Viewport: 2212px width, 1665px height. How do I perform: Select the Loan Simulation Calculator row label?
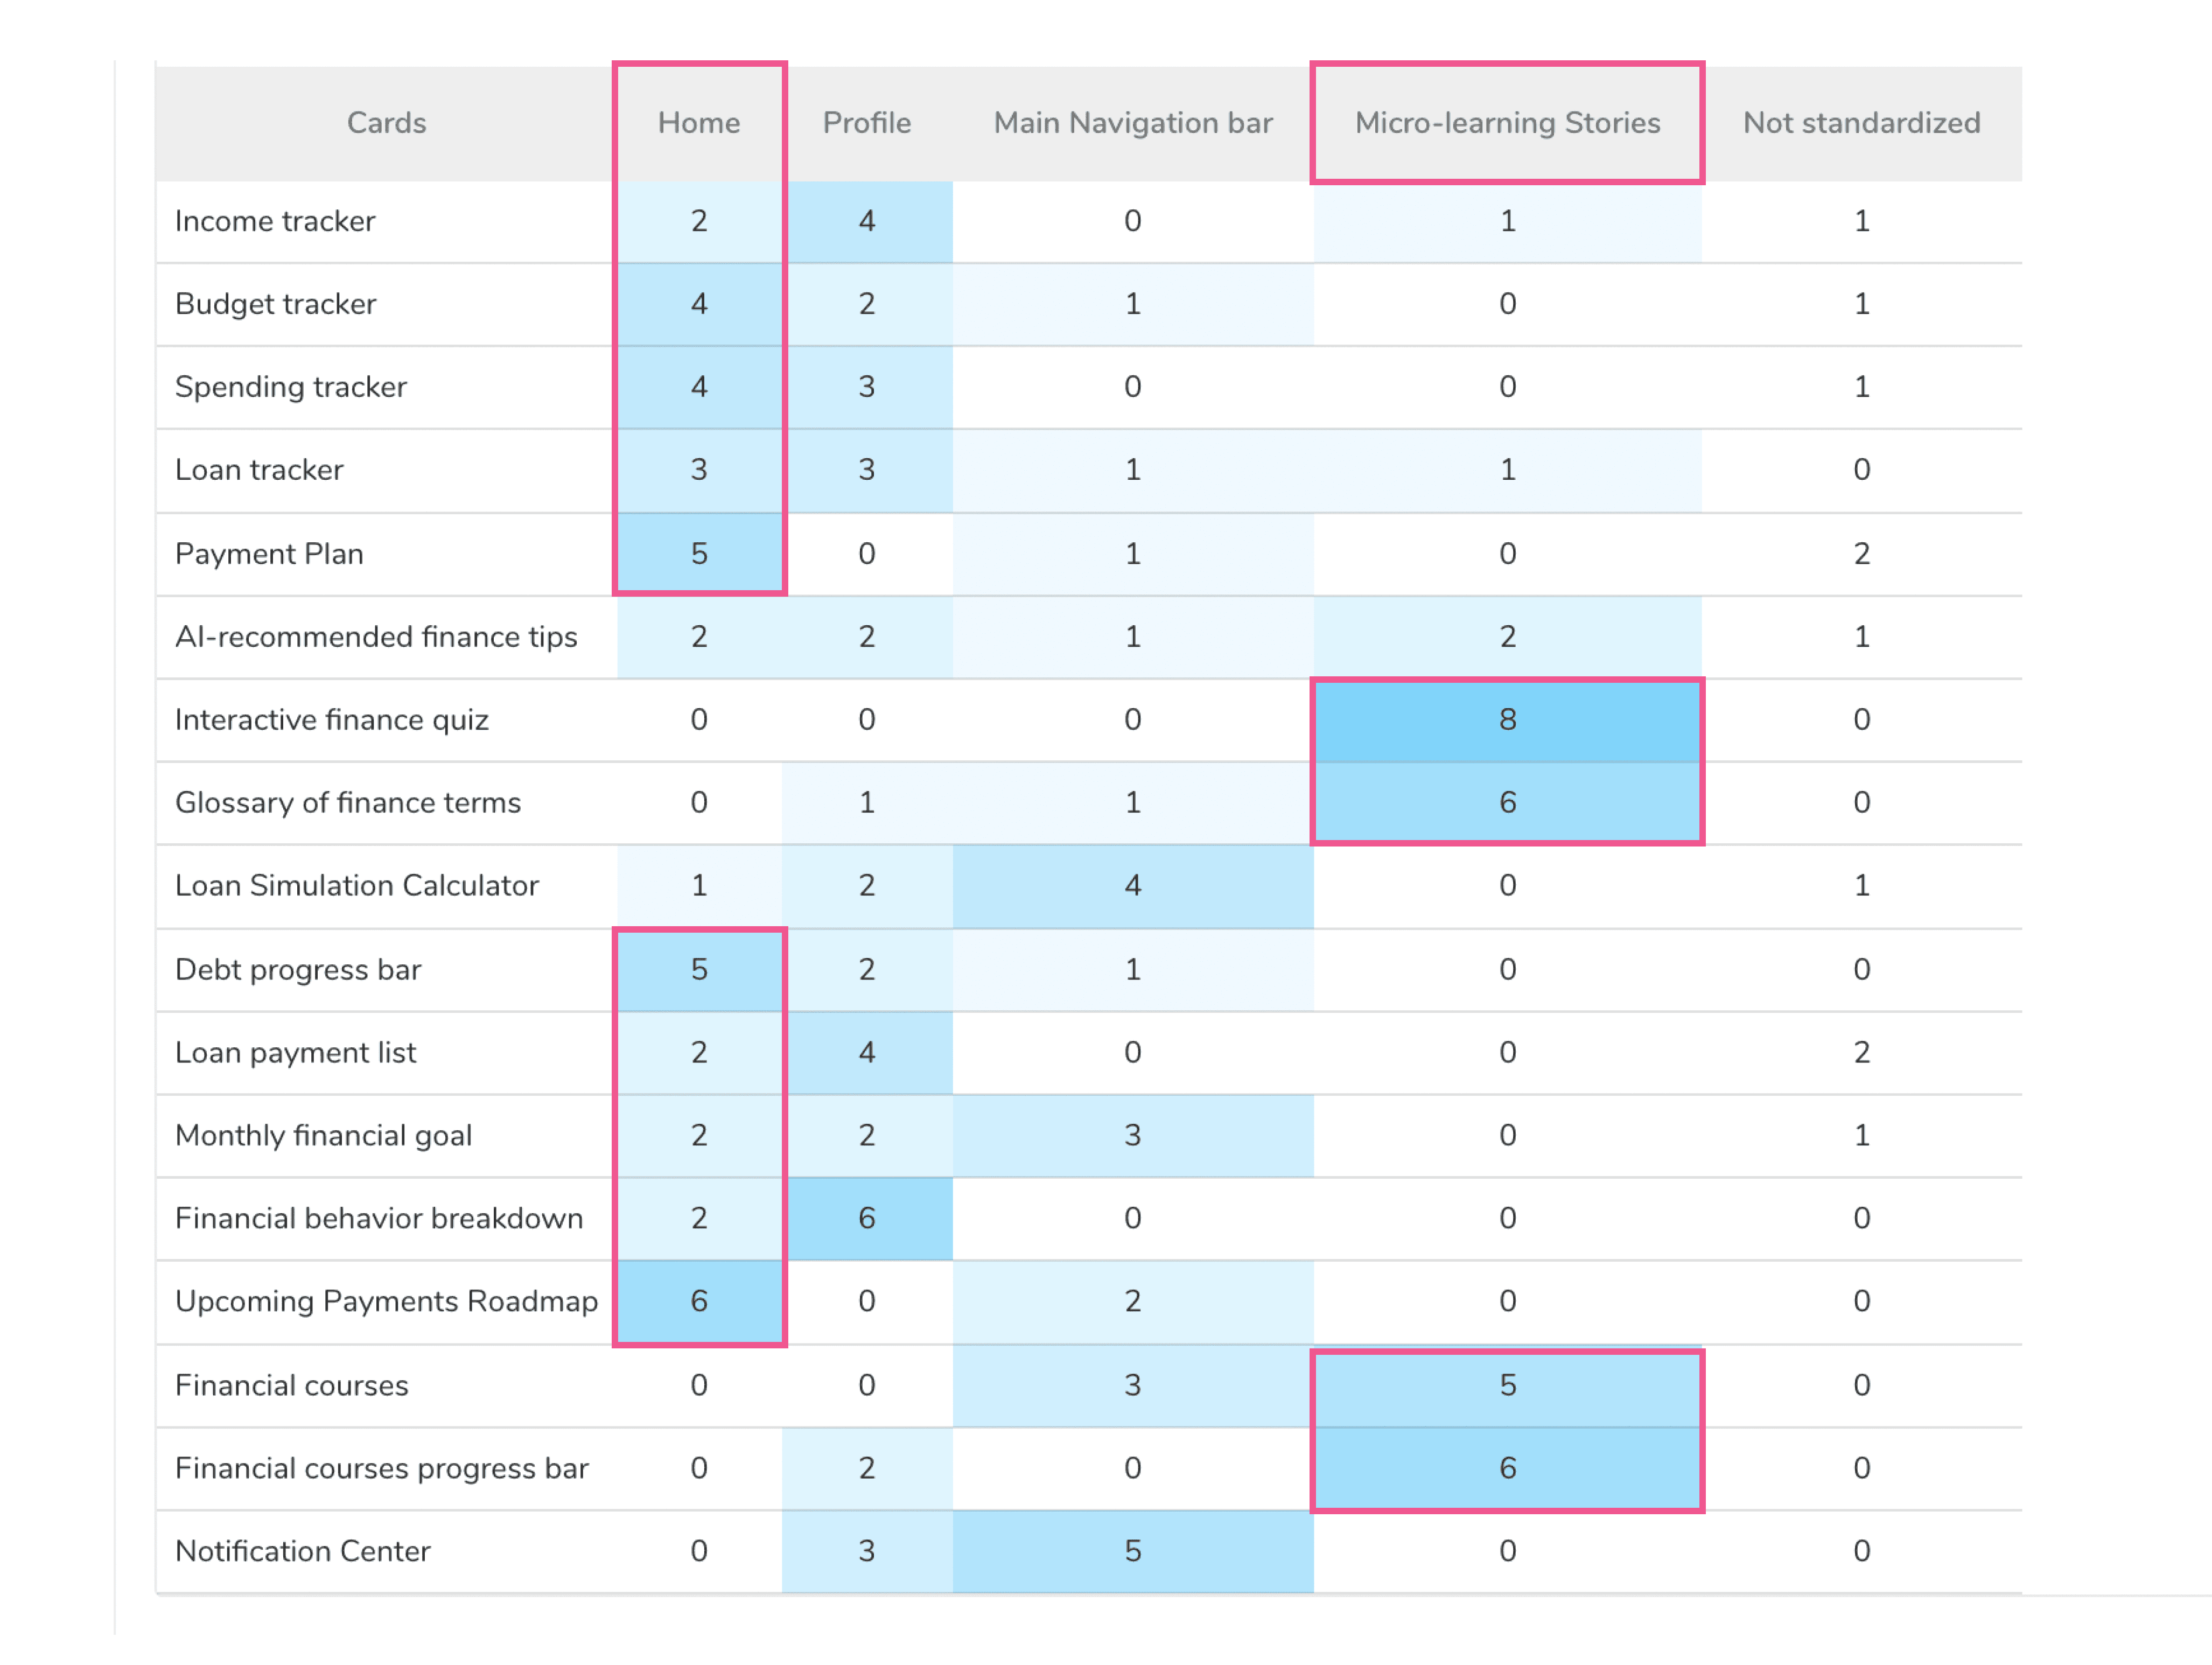coord(356,885)
